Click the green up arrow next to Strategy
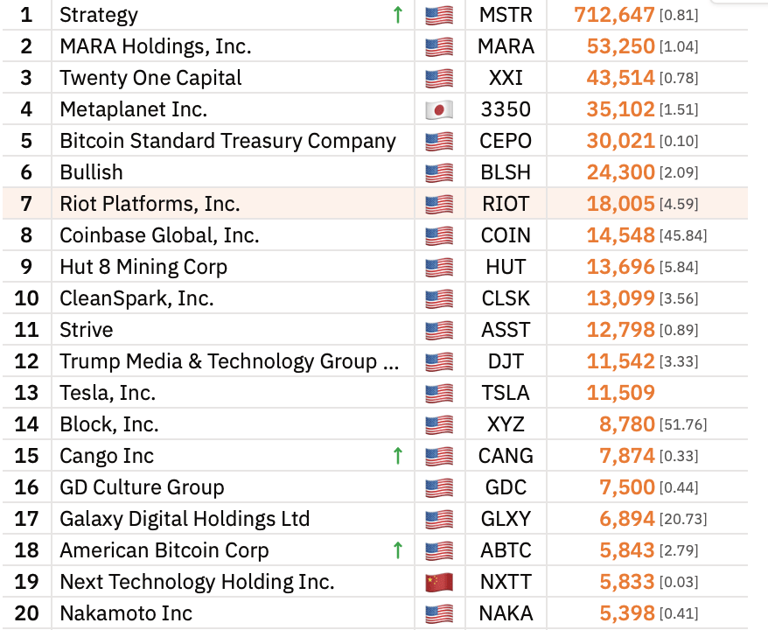Image resolution: width=768 pixels, height=630 pixels. click(x=398, y=15)
